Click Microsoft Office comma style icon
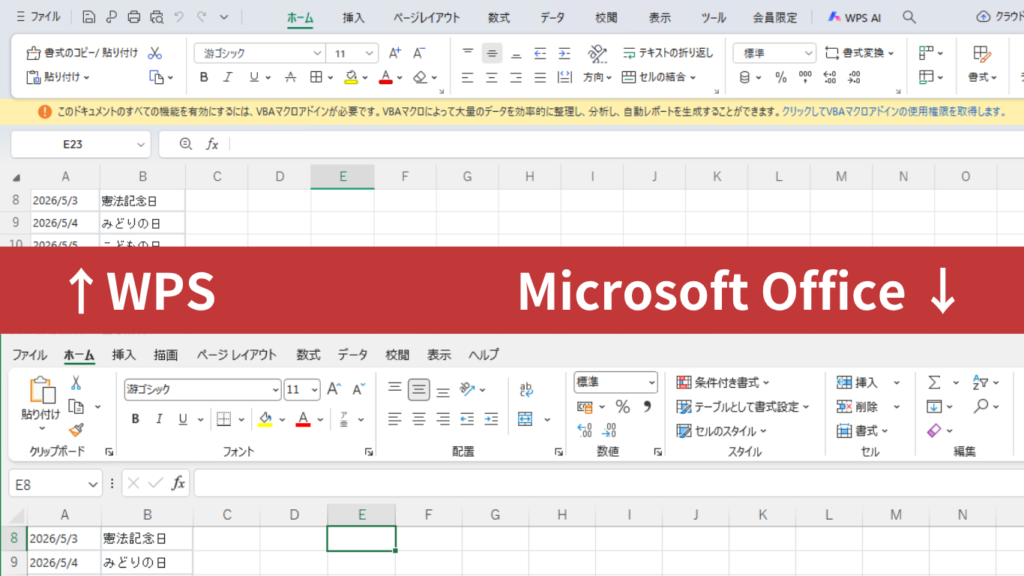 647,407
